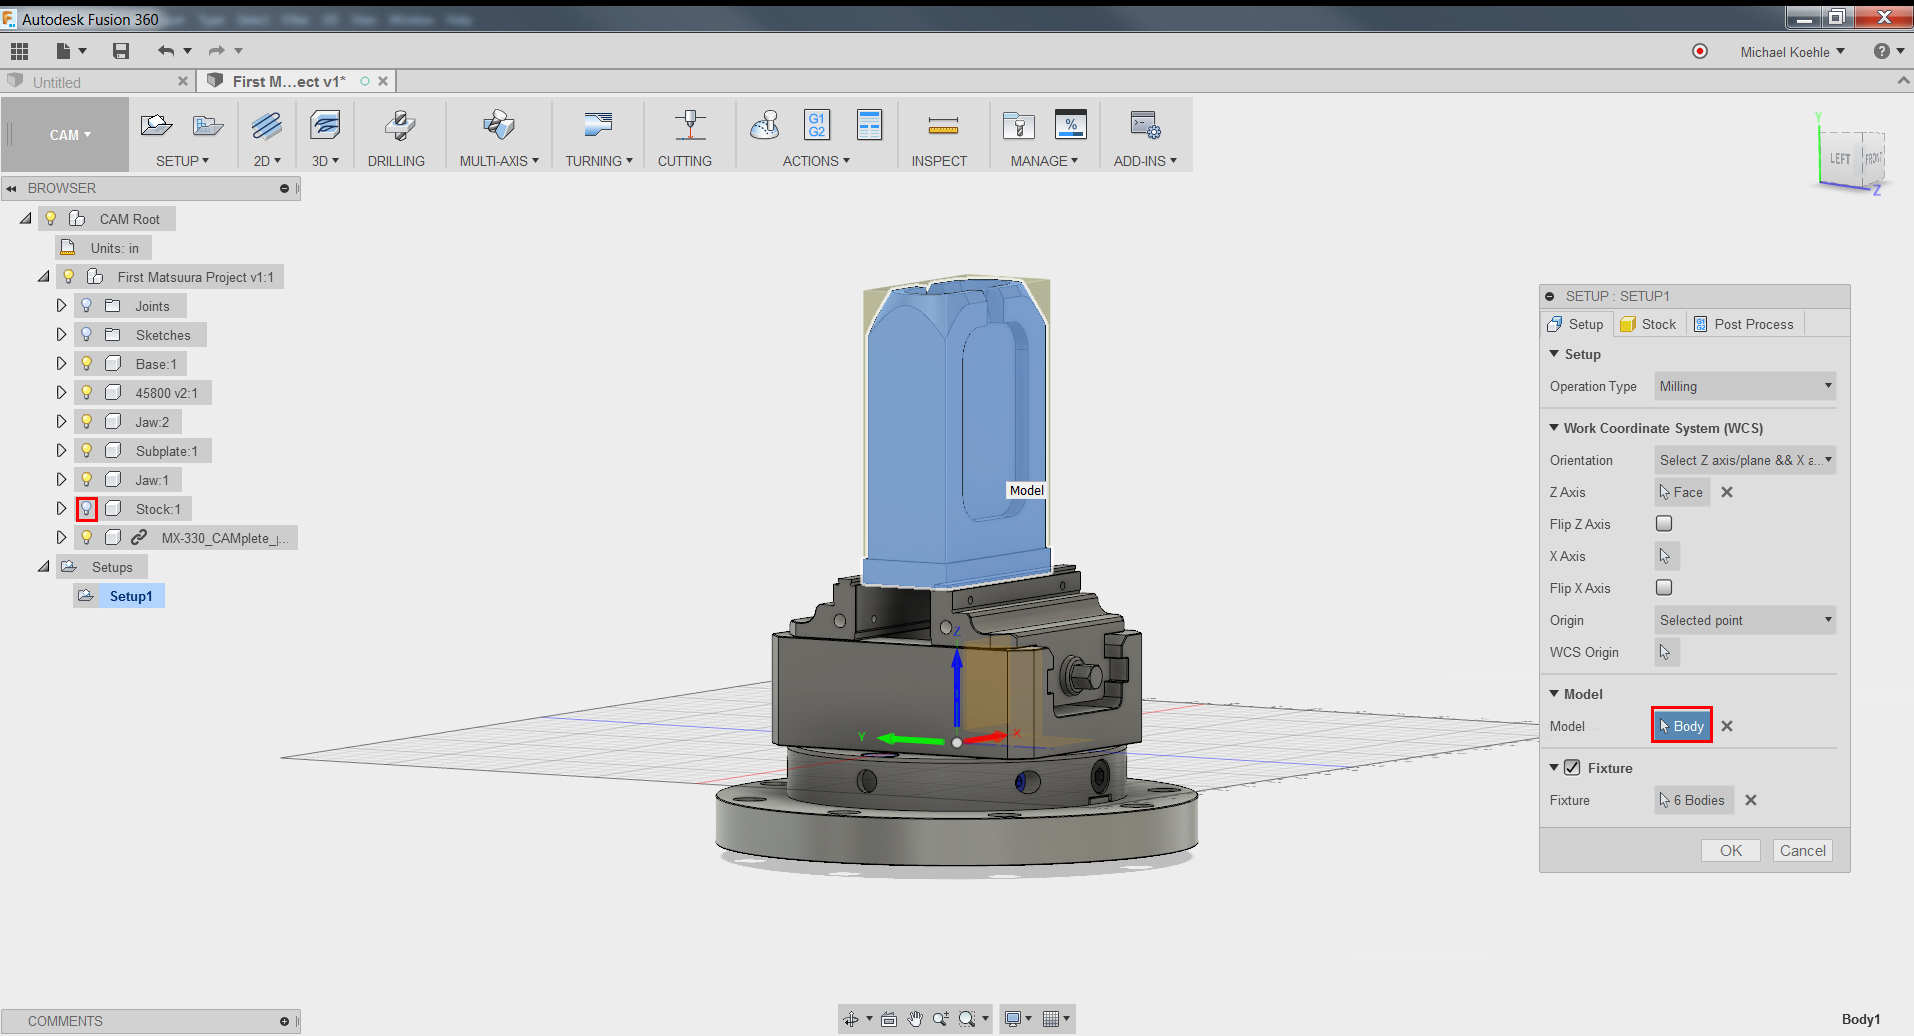The height and width of the screenshot is (1036, 1914).
Task: Click the WCS Origin point selector
Action: (1666, 652)
